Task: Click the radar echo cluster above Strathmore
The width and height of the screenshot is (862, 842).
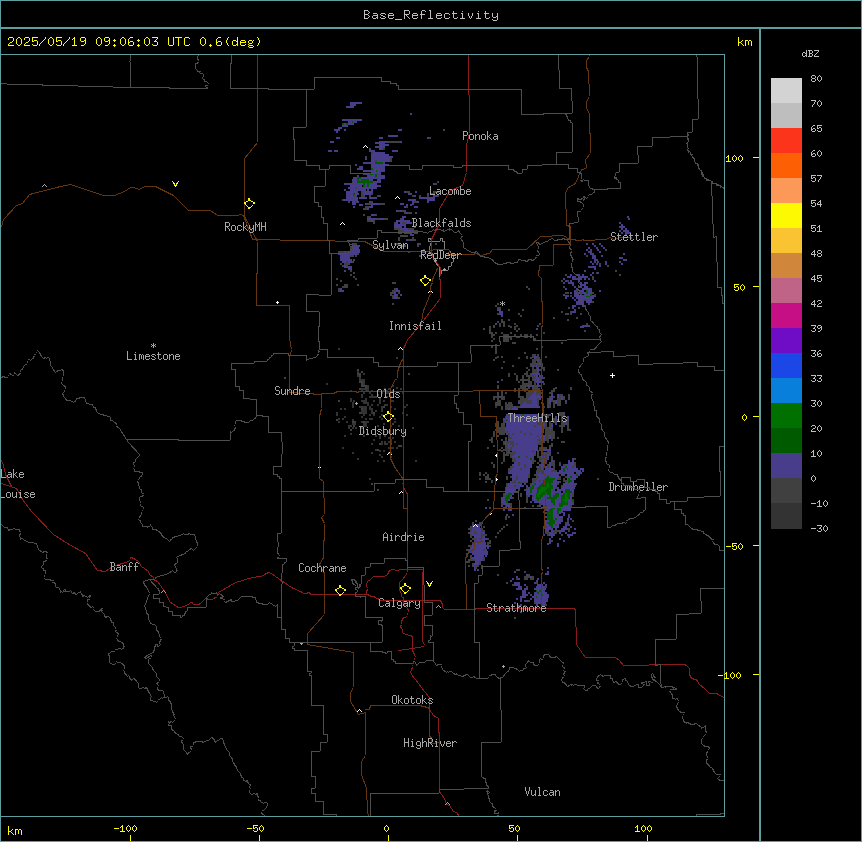Action: pyautogui.click(x=529, y=588)
